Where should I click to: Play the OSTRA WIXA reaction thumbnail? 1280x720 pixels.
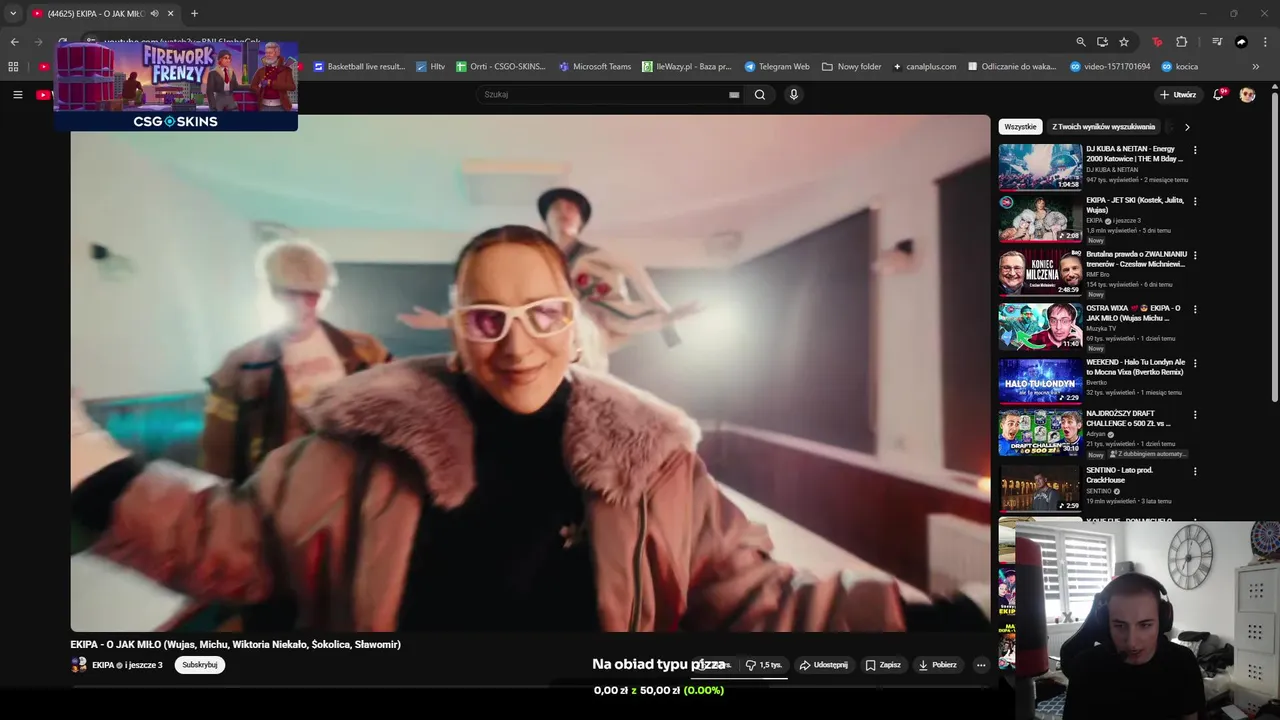[x=1040, y=327]
